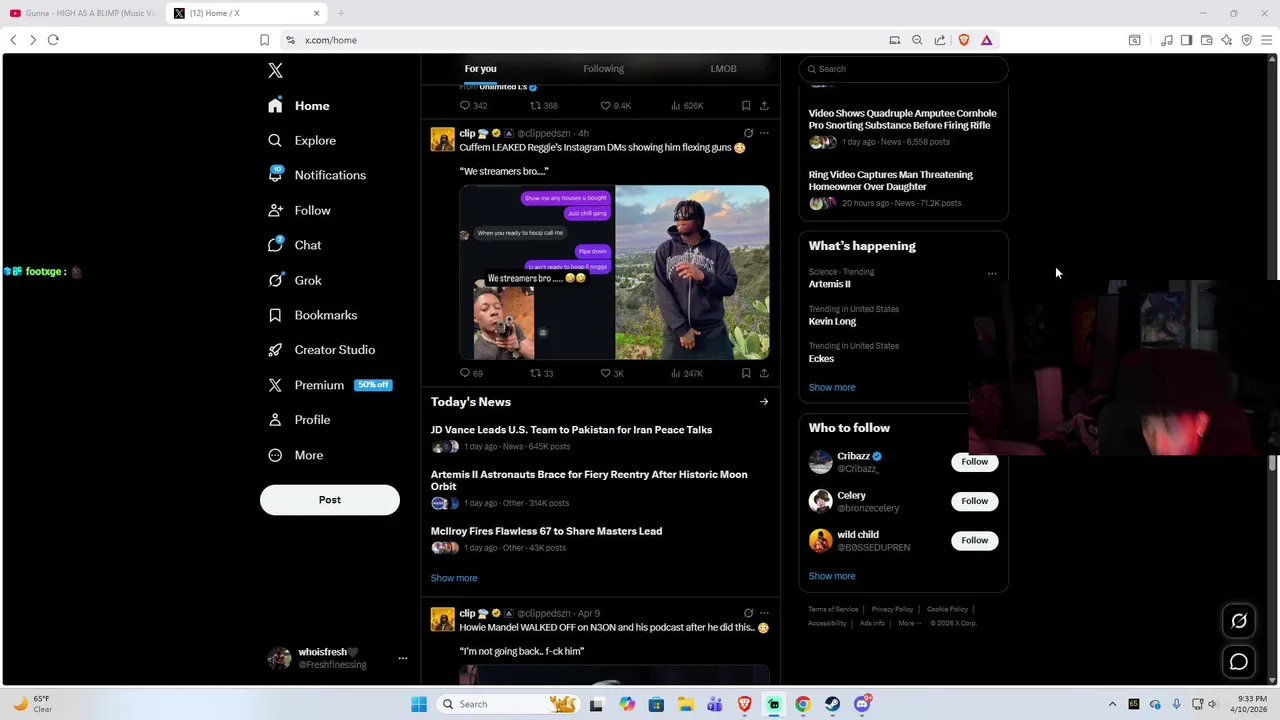Click Show more under Who to follow

[832, 576]
